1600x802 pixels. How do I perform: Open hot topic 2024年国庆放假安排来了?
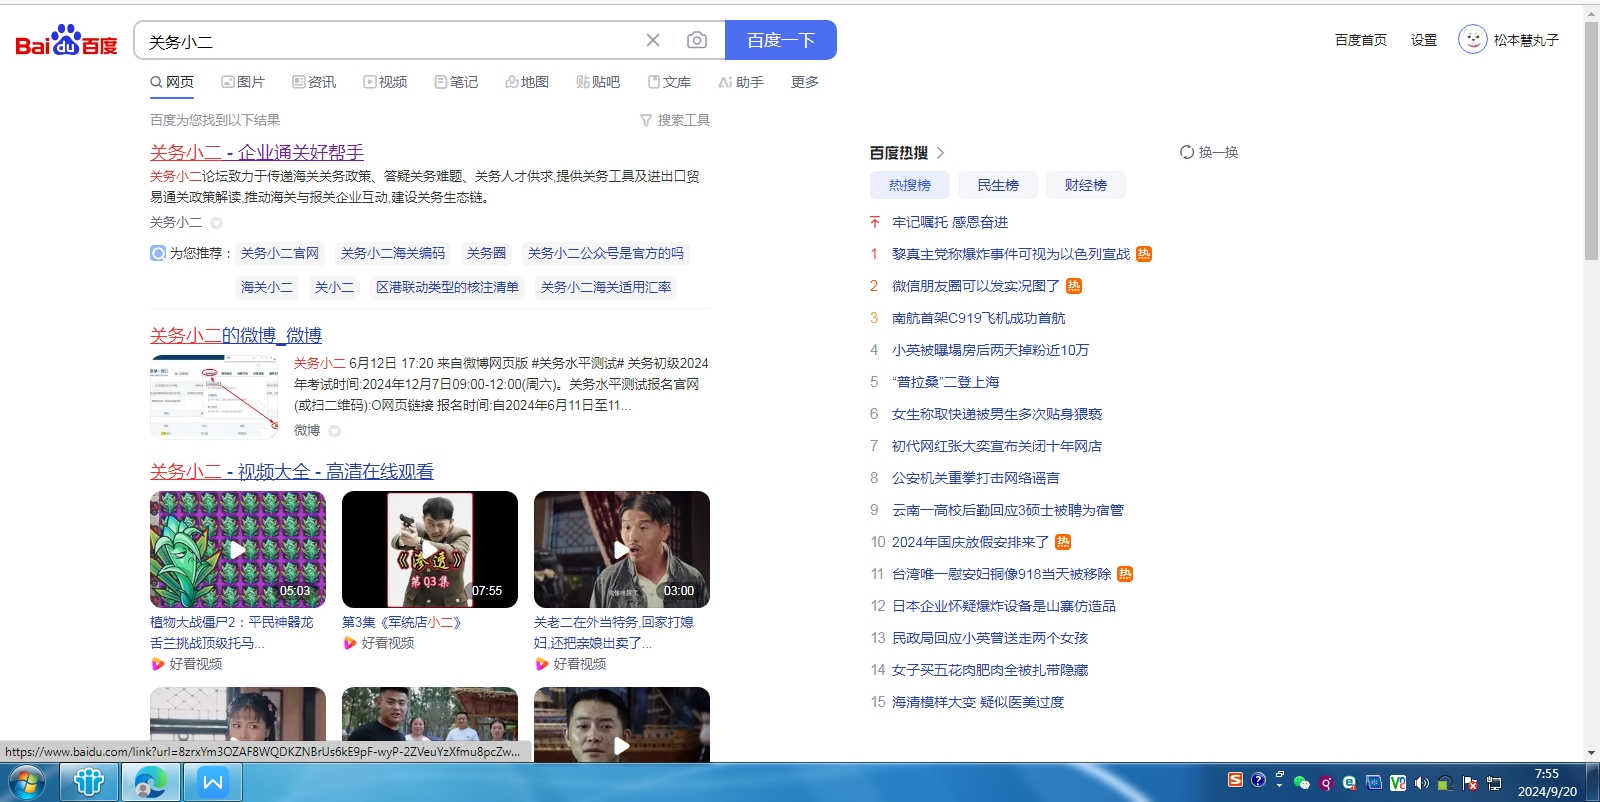971,542
